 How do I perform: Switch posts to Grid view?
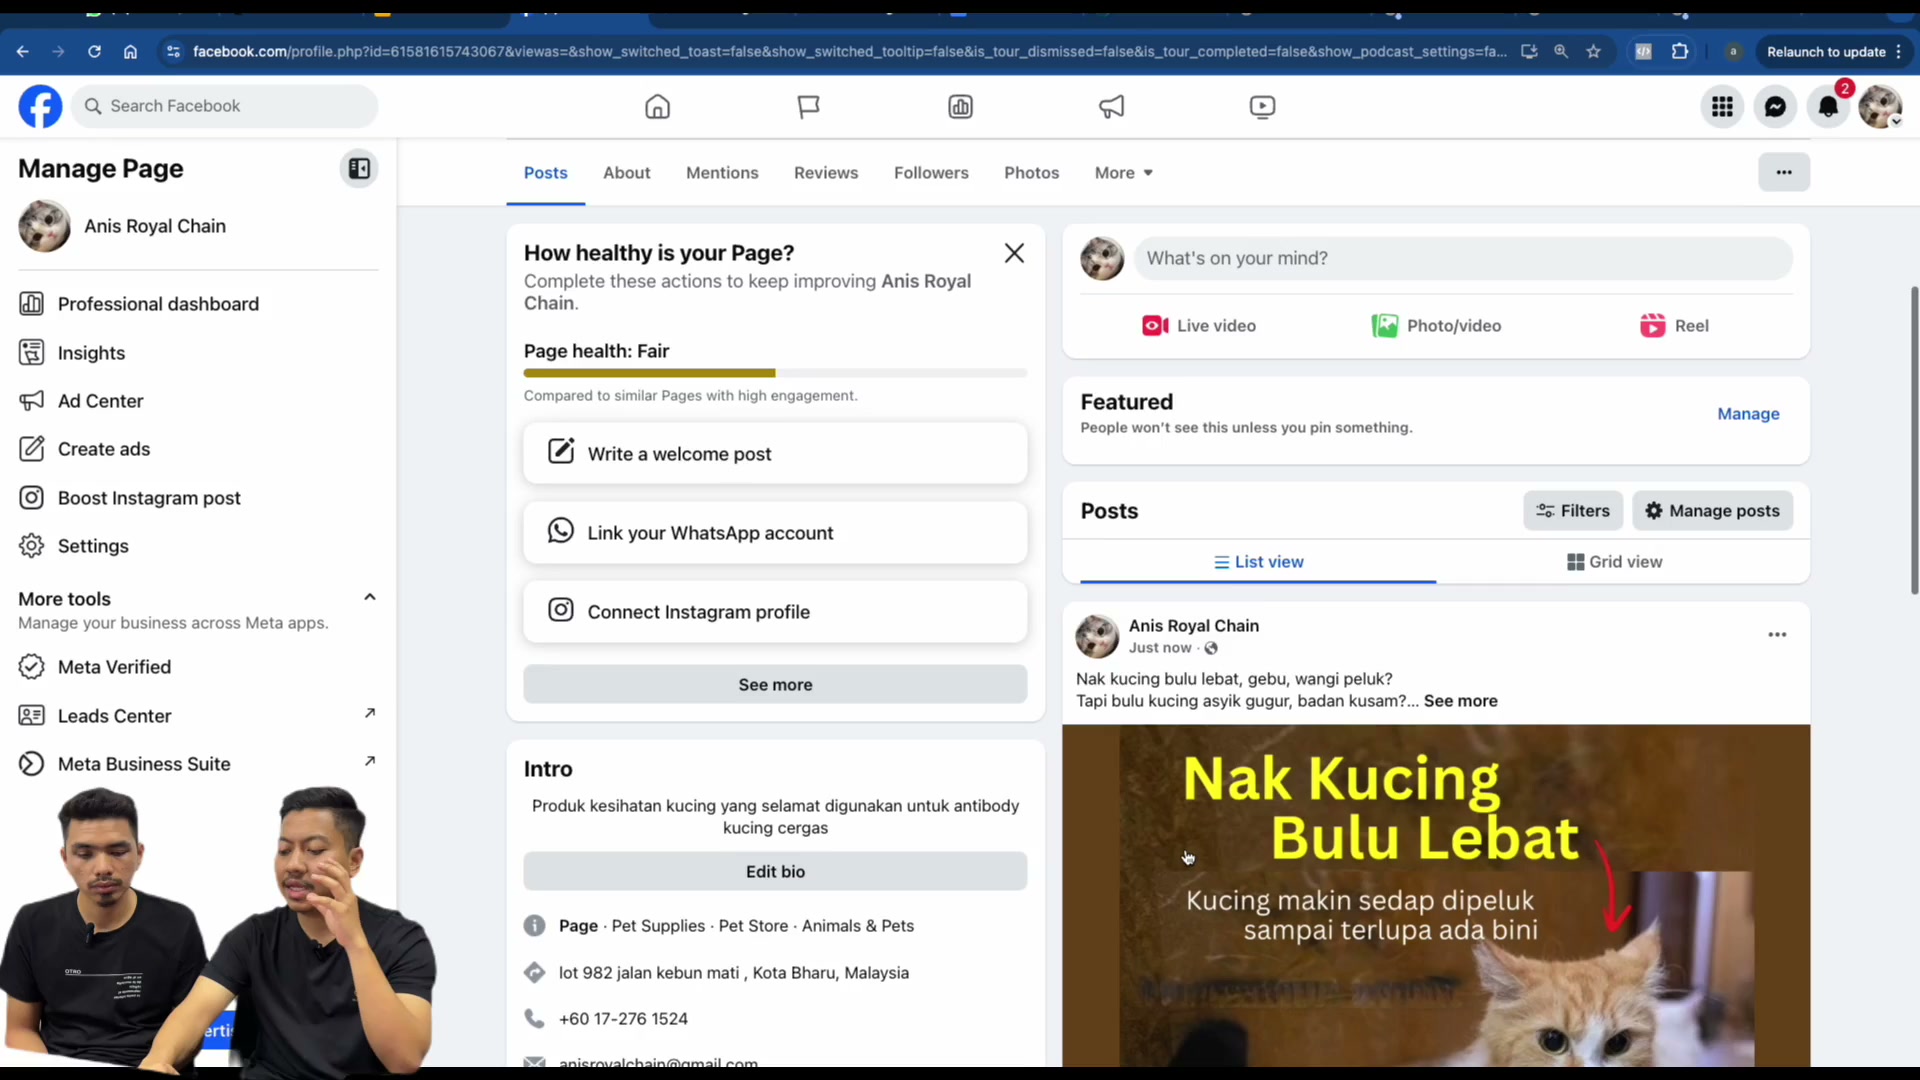tap(1614, 562)
